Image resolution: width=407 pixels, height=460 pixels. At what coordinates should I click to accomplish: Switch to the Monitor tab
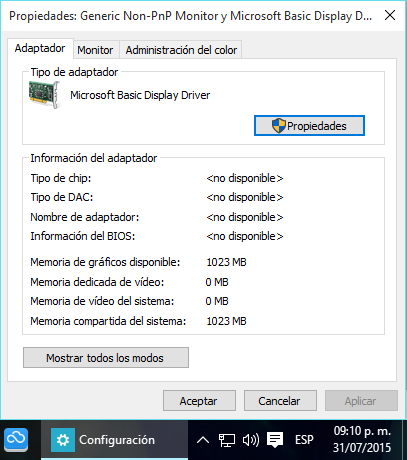(x=95, y=50)
